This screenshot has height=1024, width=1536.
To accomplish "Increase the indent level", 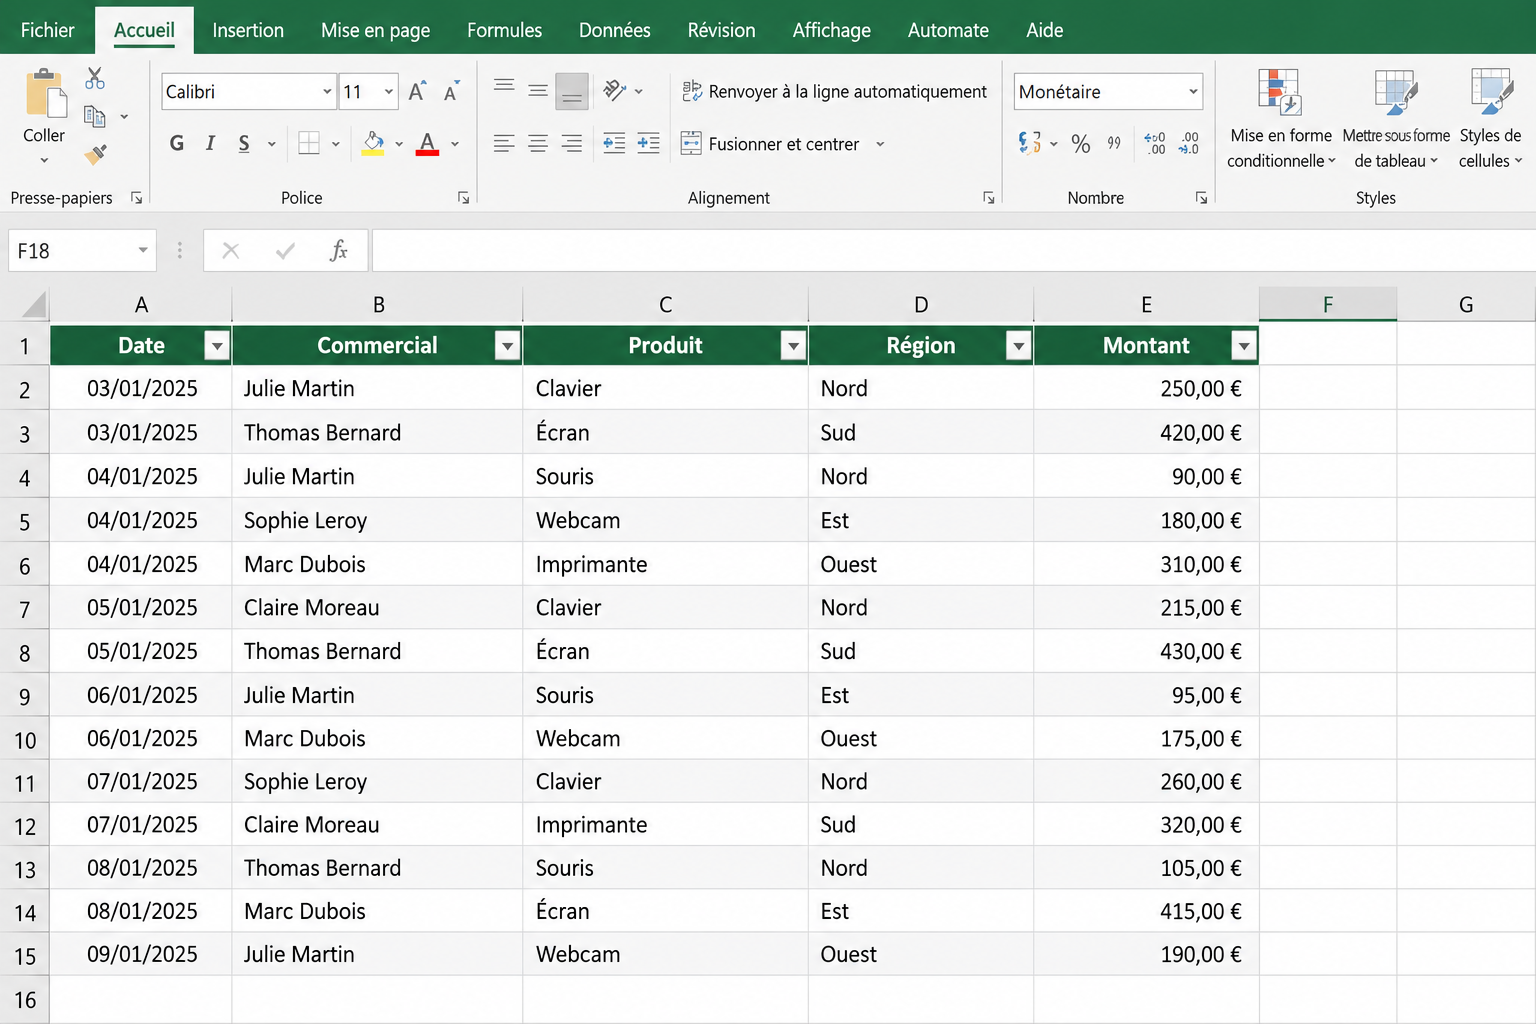I will 648,144.
